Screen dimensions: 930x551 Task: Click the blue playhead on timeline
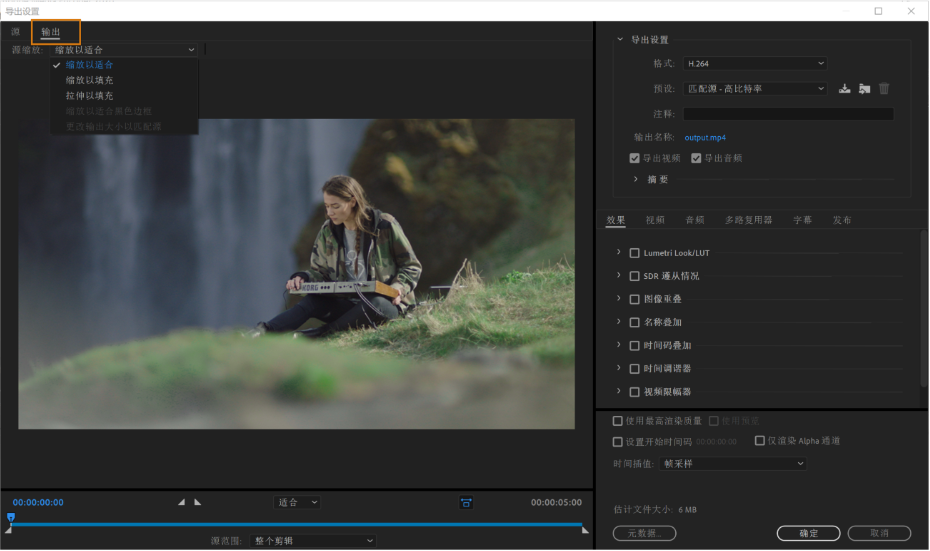(11, 518)
